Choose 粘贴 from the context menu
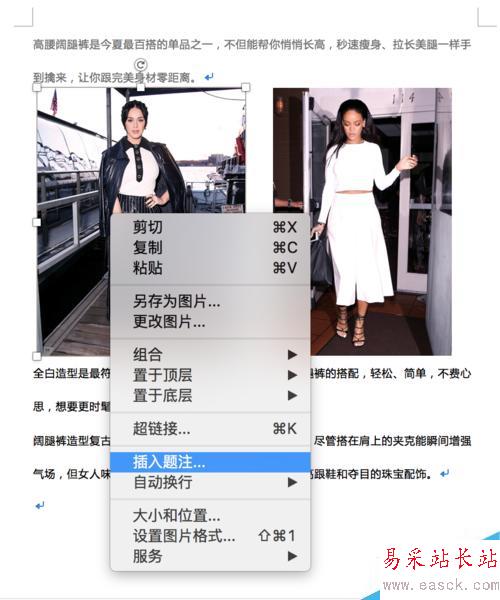 coord(210,267)
